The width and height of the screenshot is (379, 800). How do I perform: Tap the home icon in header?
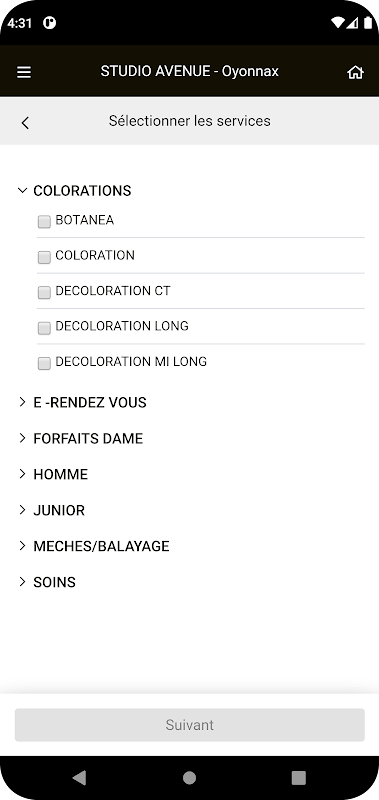click(355, 72)
